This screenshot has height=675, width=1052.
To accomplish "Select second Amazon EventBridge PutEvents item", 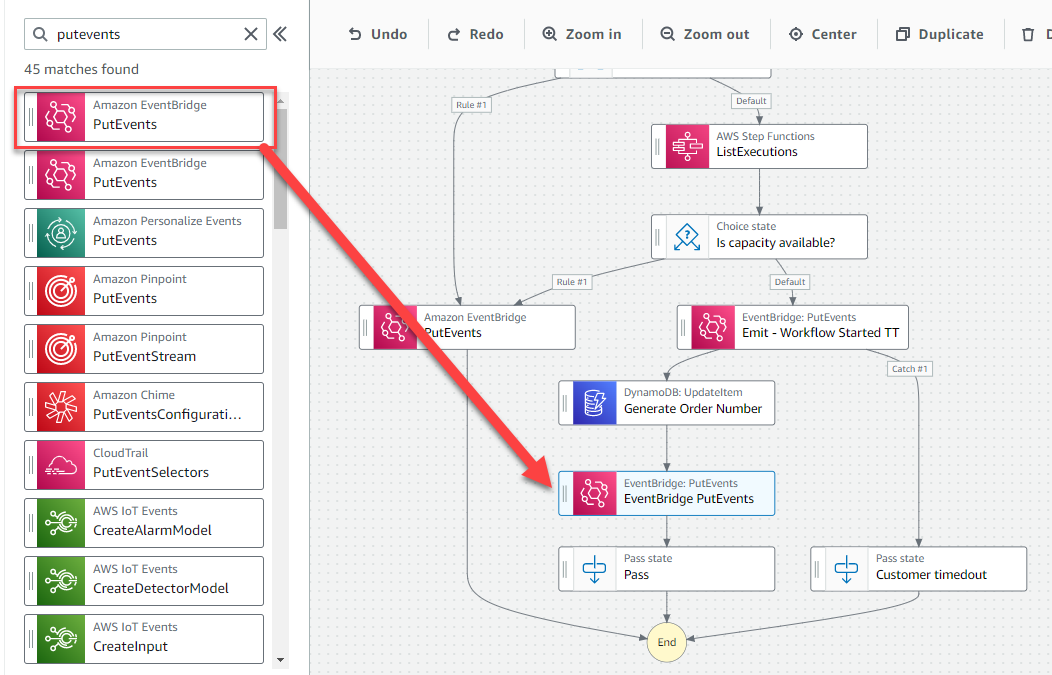I will [x=144, y=175].
